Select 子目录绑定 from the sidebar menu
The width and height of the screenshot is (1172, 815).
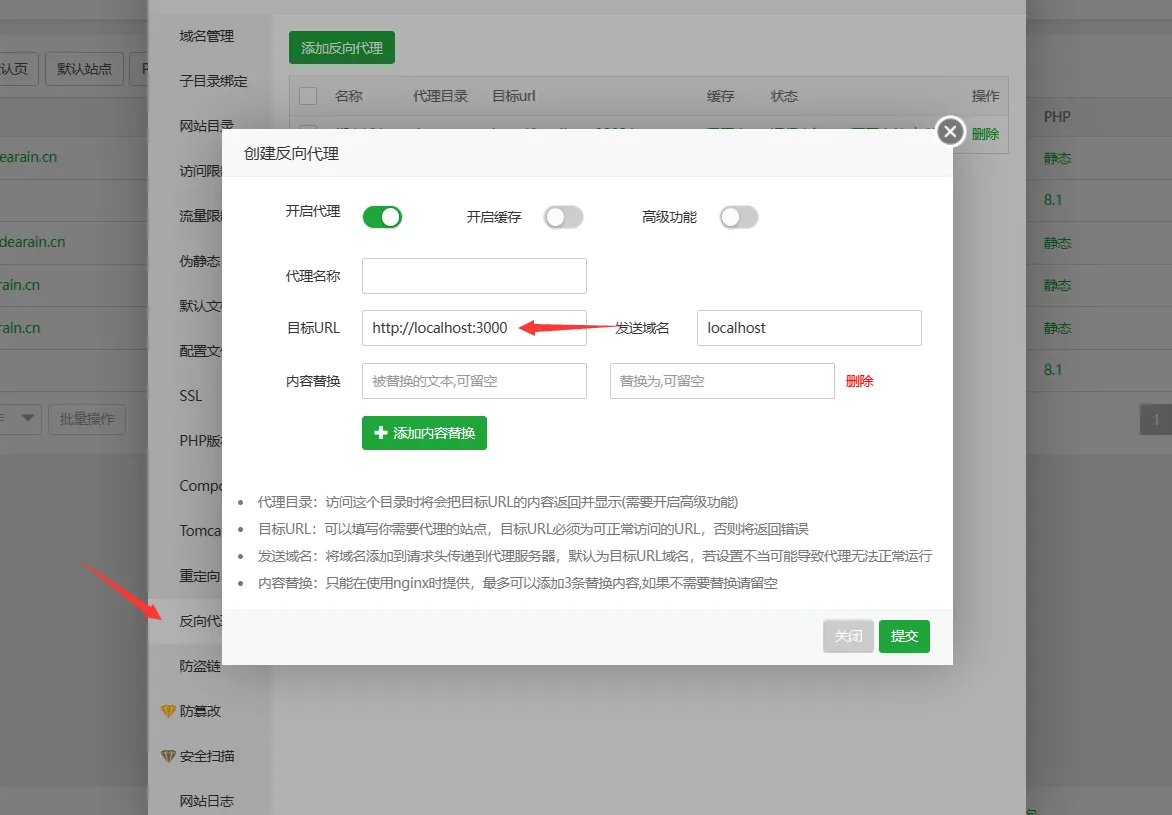click(213, 81)
